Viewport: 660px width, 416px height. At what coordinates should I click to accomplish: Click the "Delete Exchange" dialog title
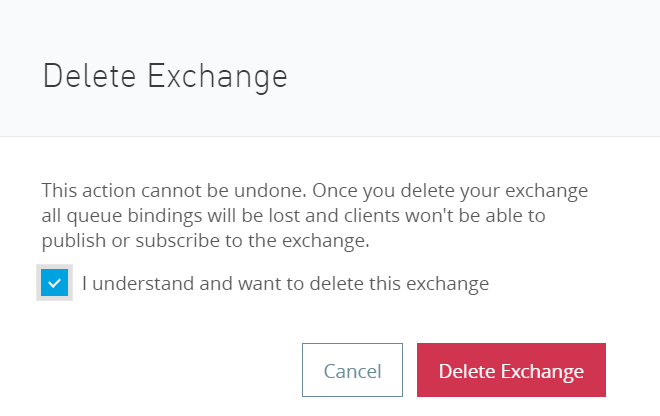[165, 76]
